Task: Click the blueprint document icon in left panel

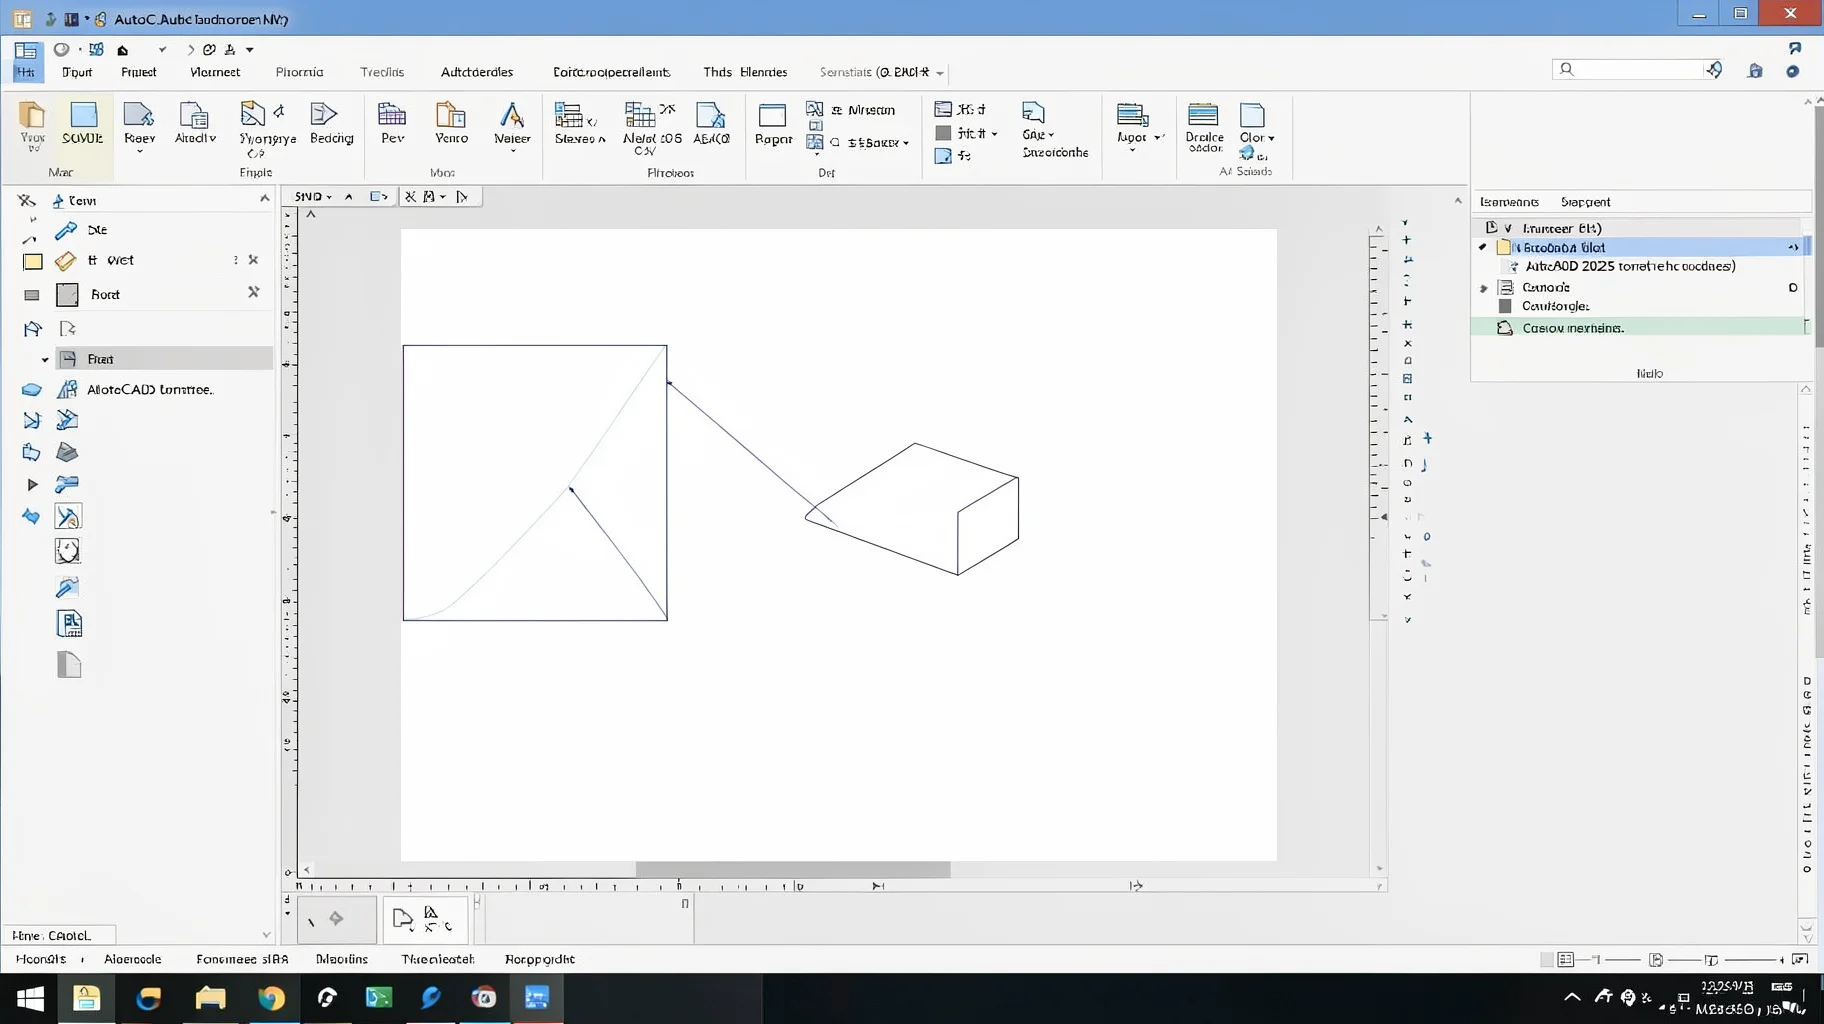Action: pyautogui.click(x=69, y=624)
